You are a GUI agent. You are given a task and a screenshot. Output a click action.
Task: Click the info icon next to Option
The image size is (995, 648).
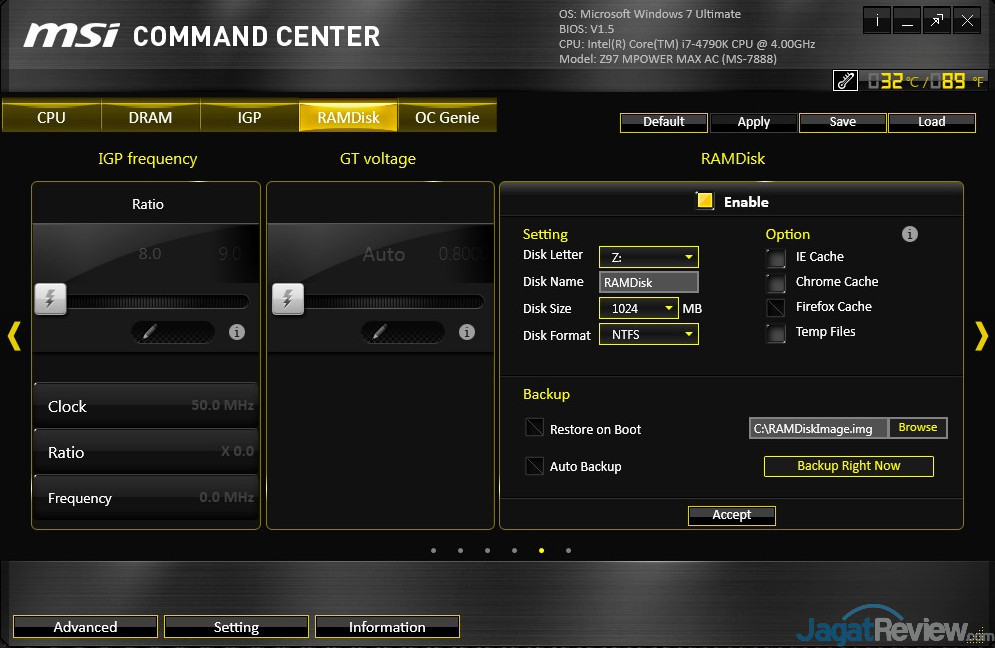pyautogui.click(x=909, y=234)
